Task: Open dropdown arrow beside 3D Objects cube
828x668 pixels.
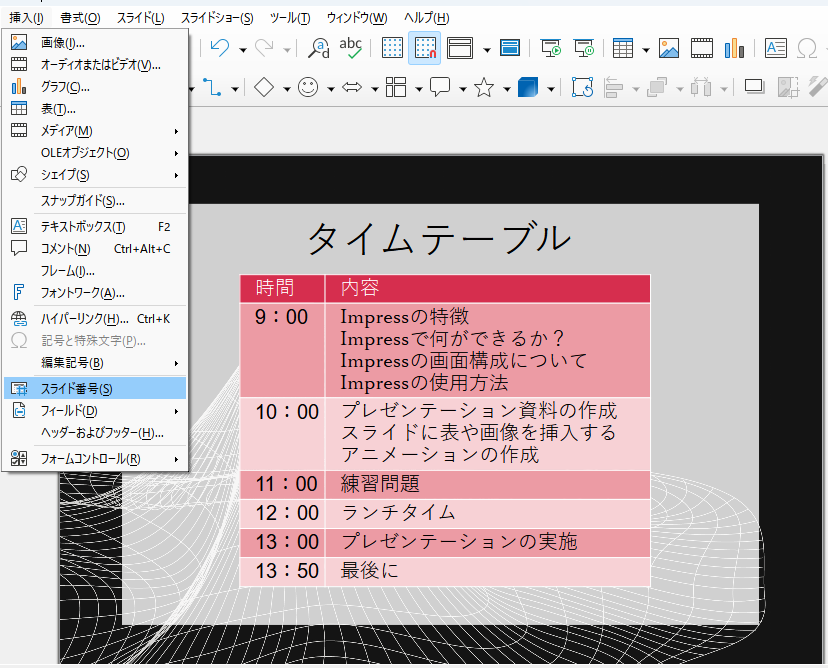Action: pyautogui.click(x=551, y=89)
